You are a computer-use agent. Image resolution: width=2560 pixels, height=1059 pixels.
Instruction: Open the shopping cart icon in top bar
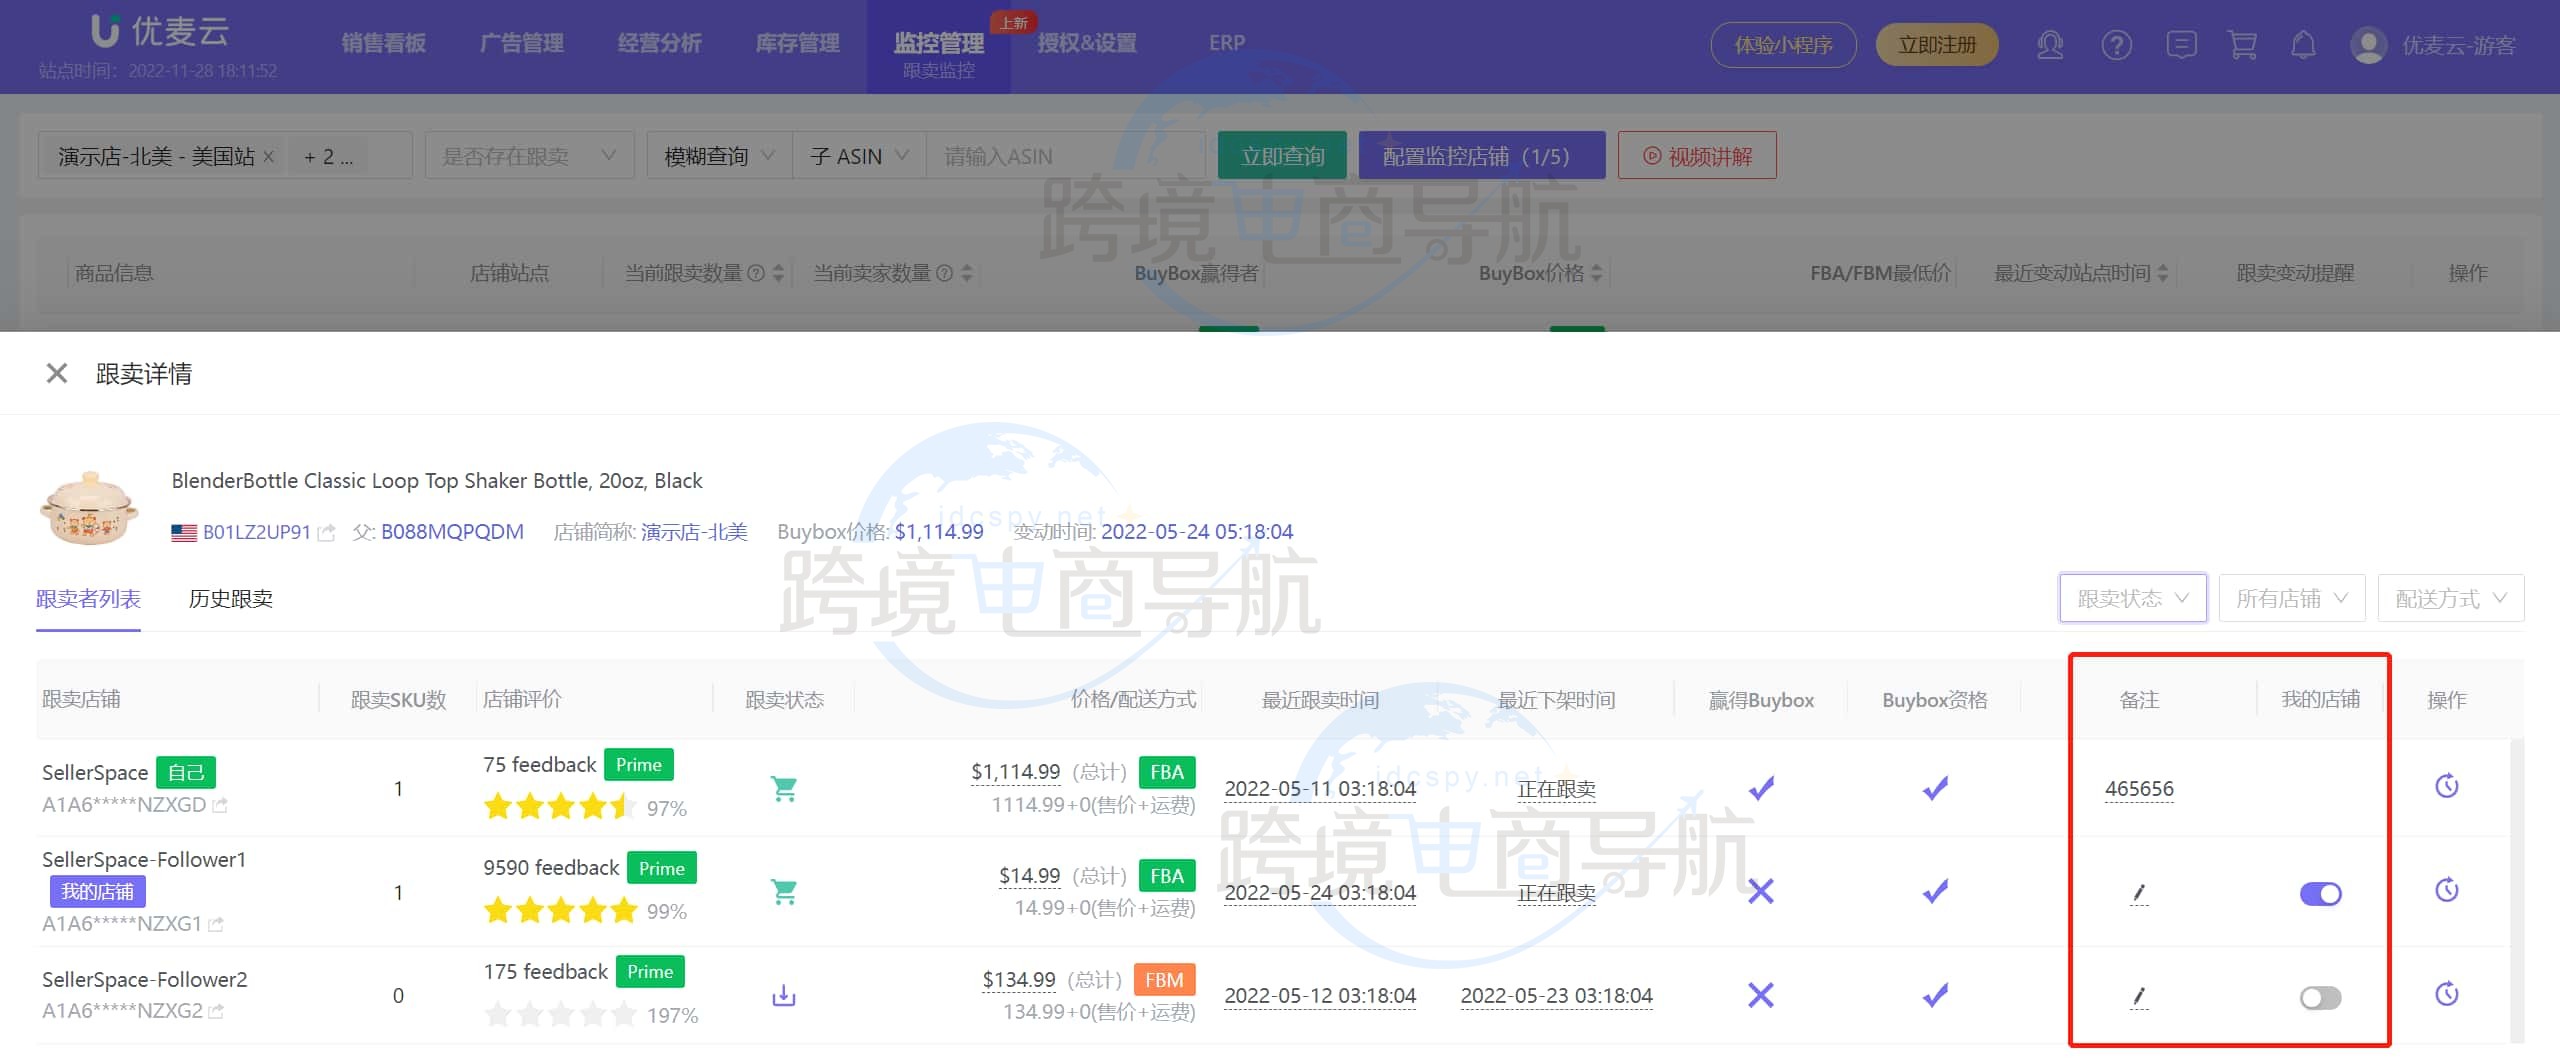2243,45
